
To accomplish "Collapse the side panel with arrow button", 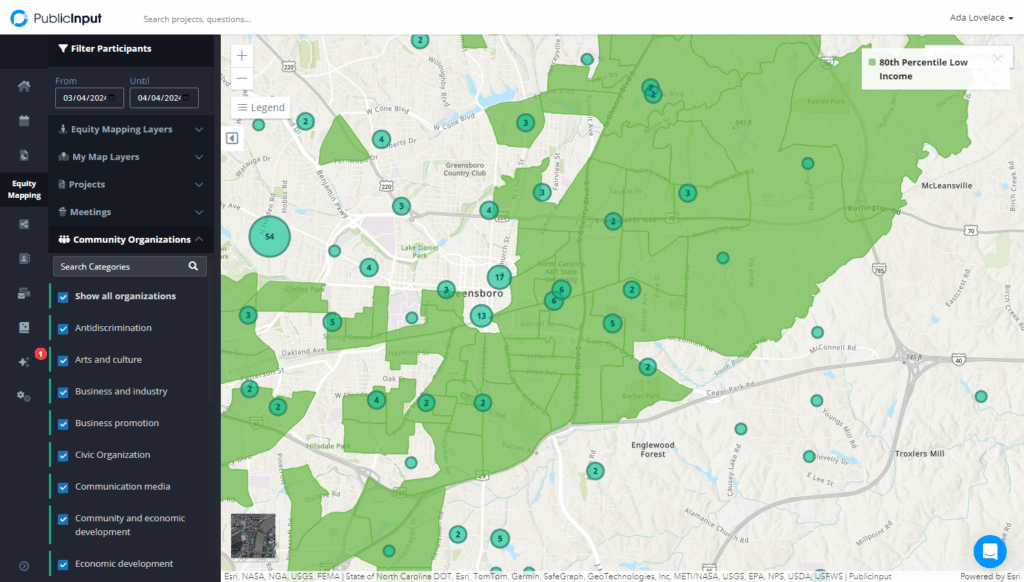I will [232, 138].
